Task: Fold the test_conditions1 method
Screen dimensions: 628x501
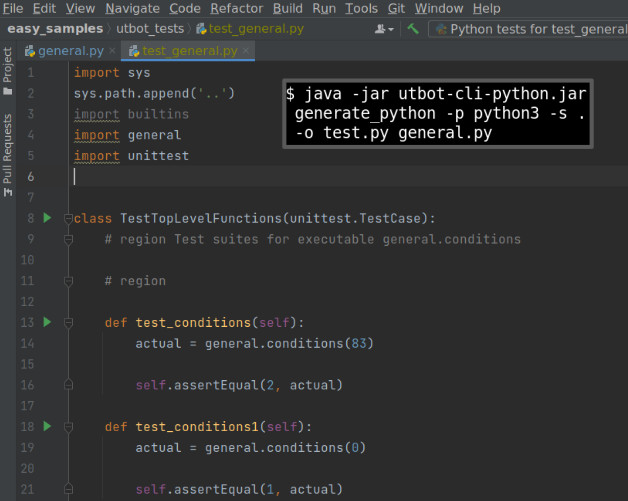Action: (x=68, y=427)
